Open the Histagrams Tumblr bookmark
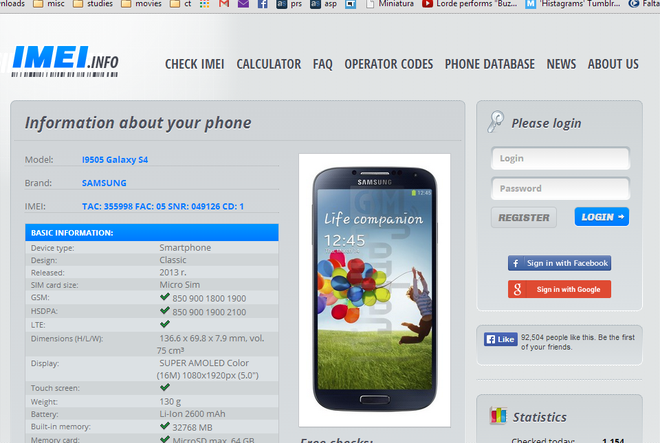660x443 pixels. [x=573, y=4]
